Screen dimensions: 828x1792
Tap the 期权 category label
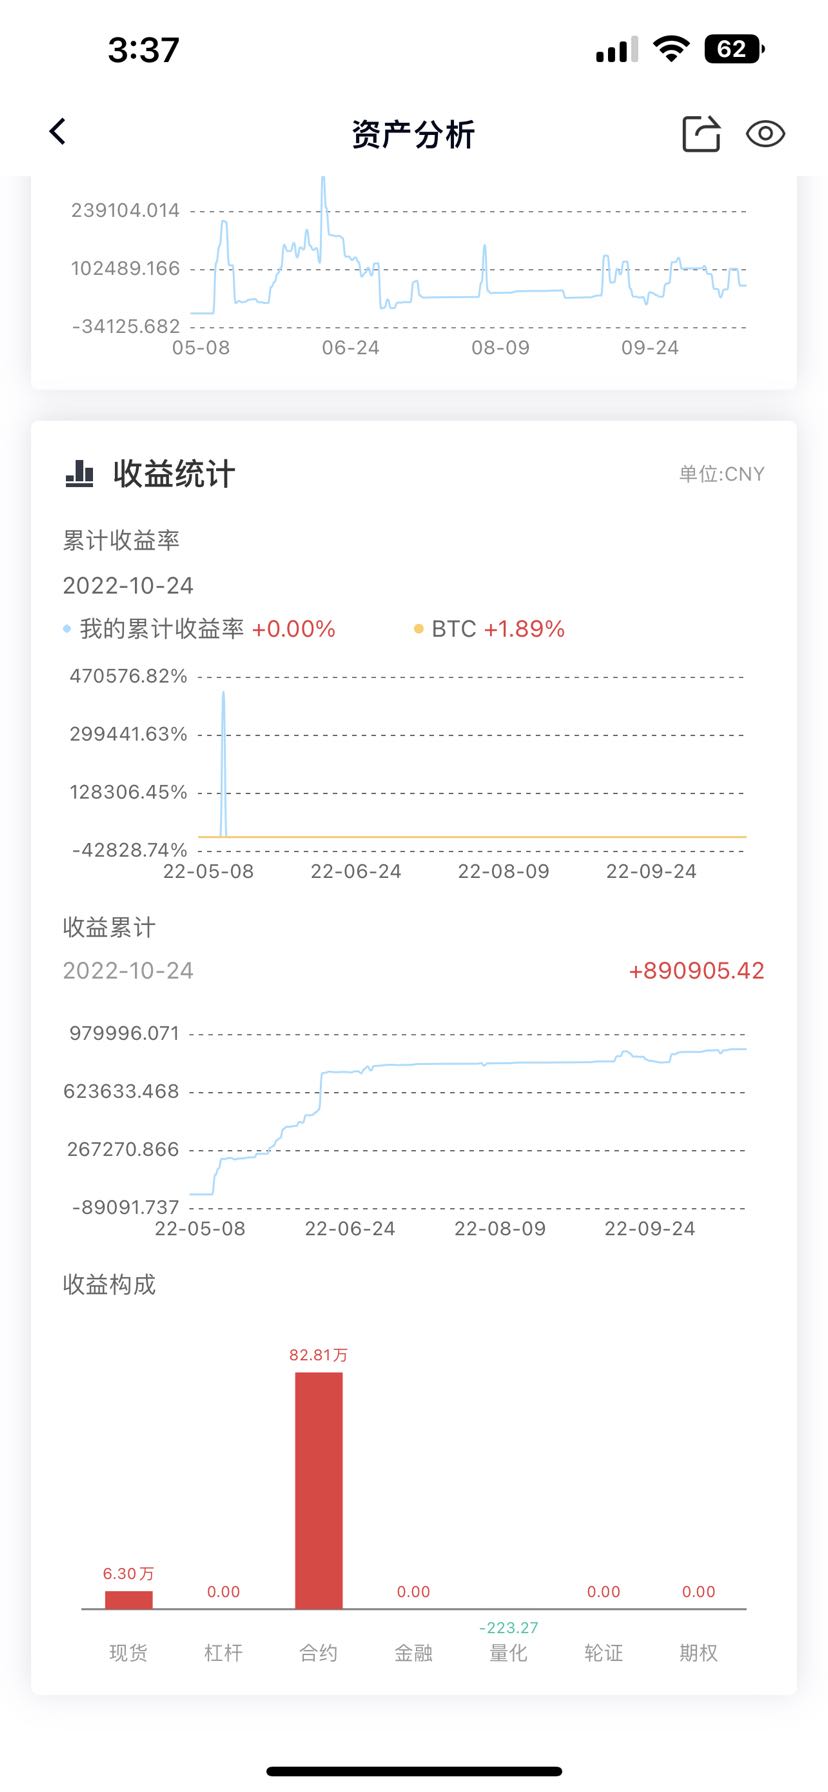tap(698, 1653)
